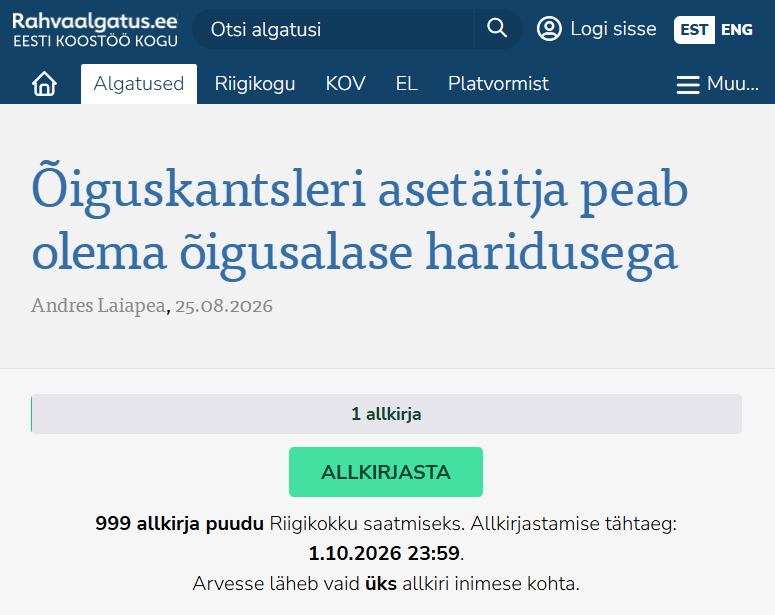This screenshot has height=615, width=775.
Task: Open the Algatused tab
Action: 139,84
